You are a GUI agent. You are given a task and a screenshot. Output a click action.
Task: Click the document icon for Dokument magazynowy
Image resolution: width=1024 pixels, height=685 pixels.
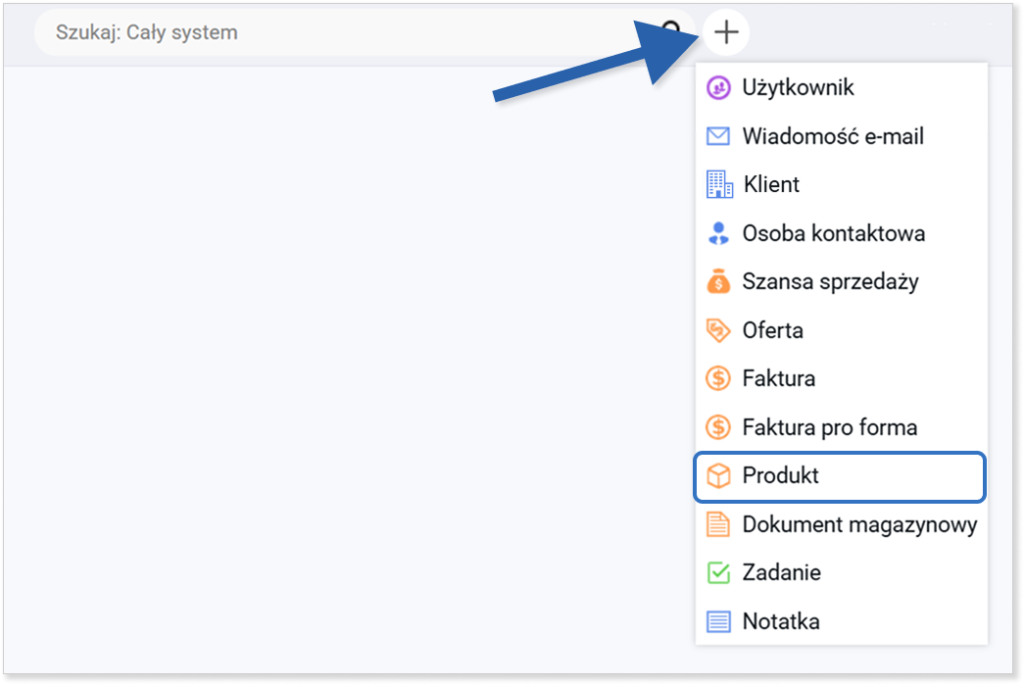point(718,524)
